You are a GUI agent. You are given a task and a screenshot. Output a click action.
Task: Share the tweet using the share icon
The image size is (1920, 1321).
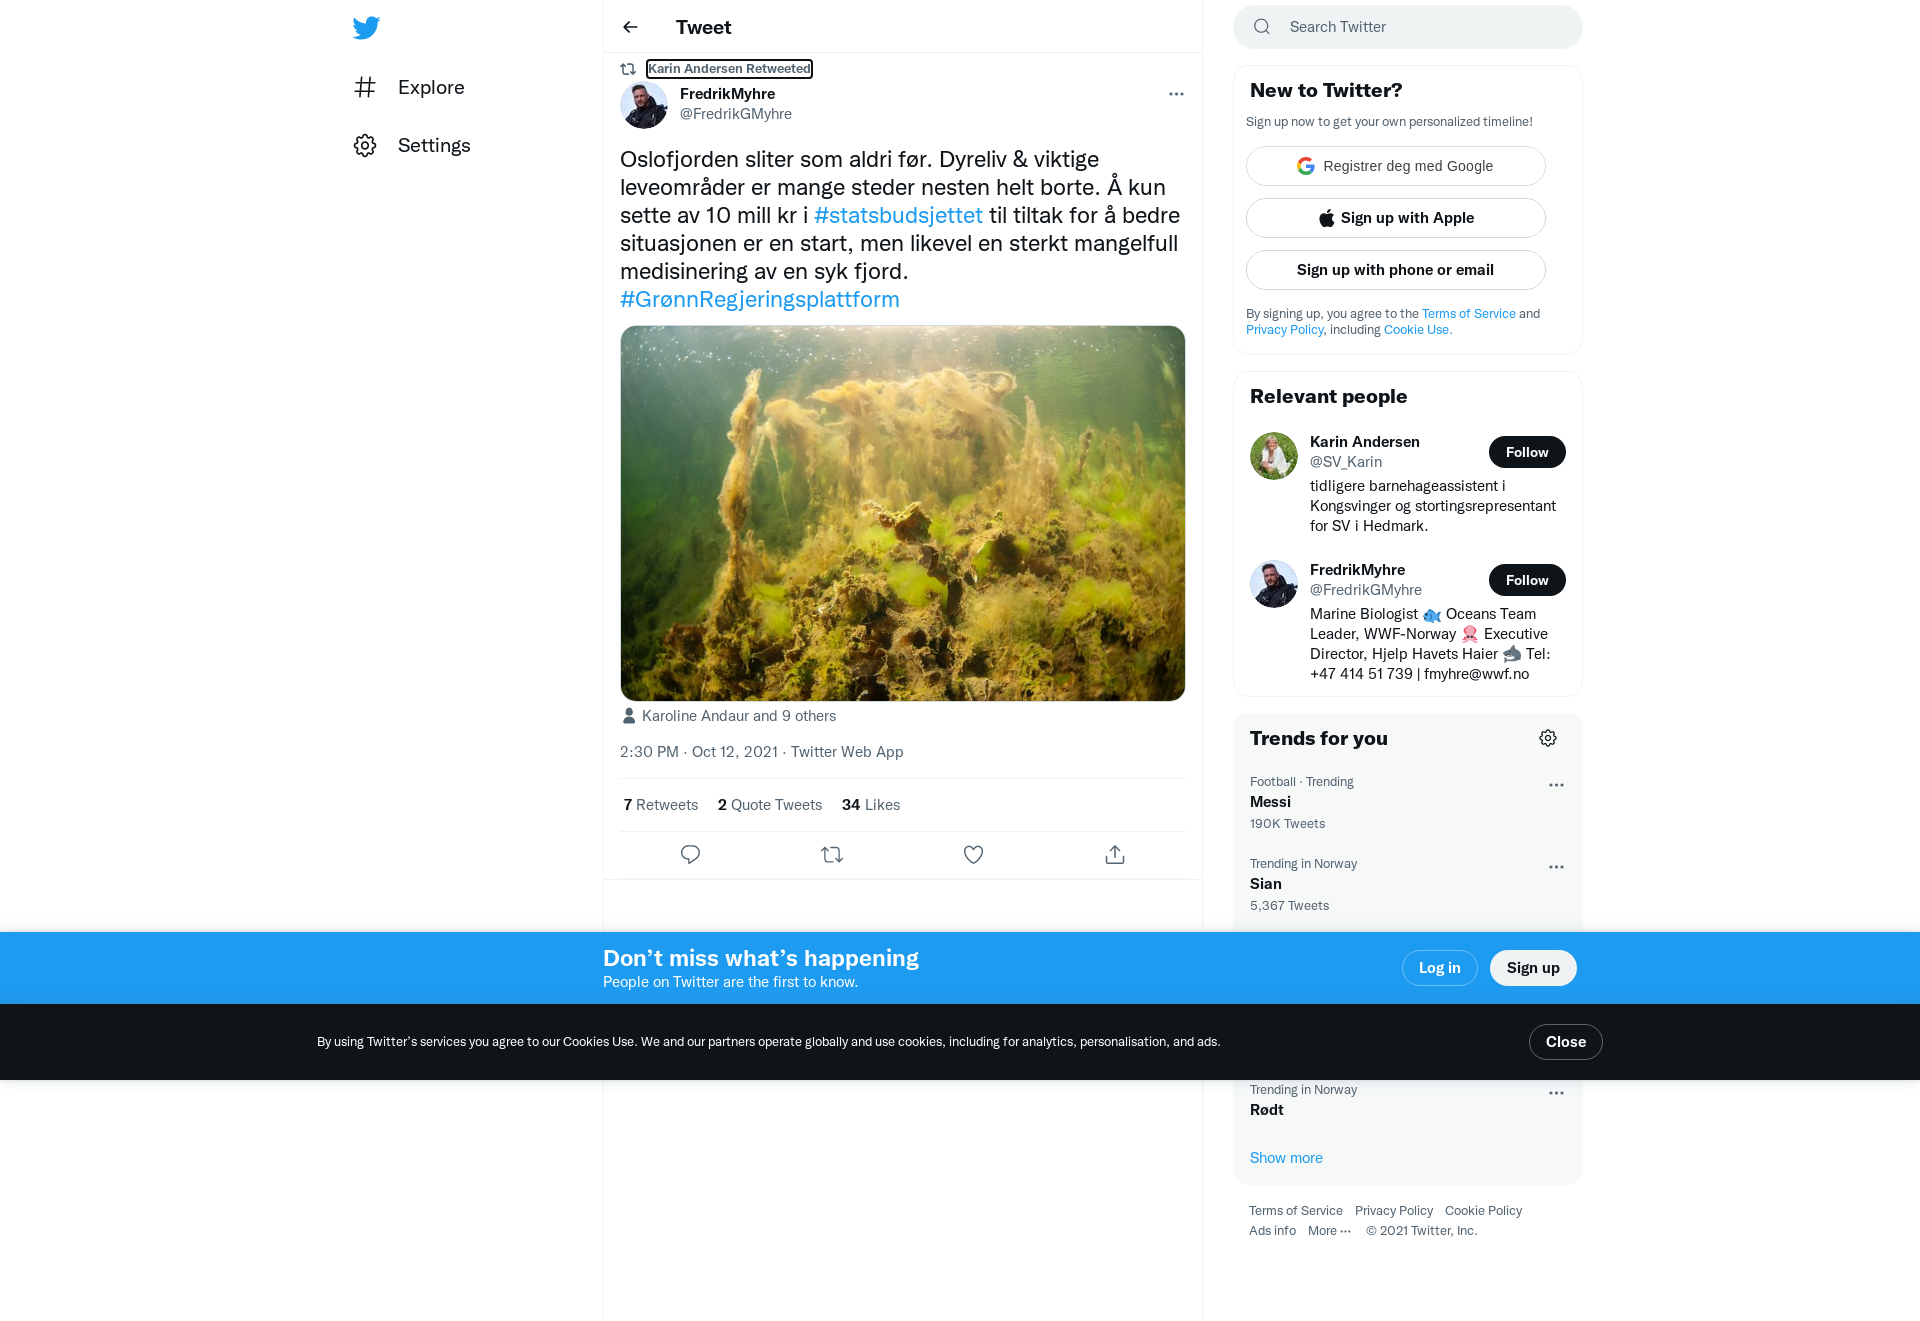click(1115, 855)
